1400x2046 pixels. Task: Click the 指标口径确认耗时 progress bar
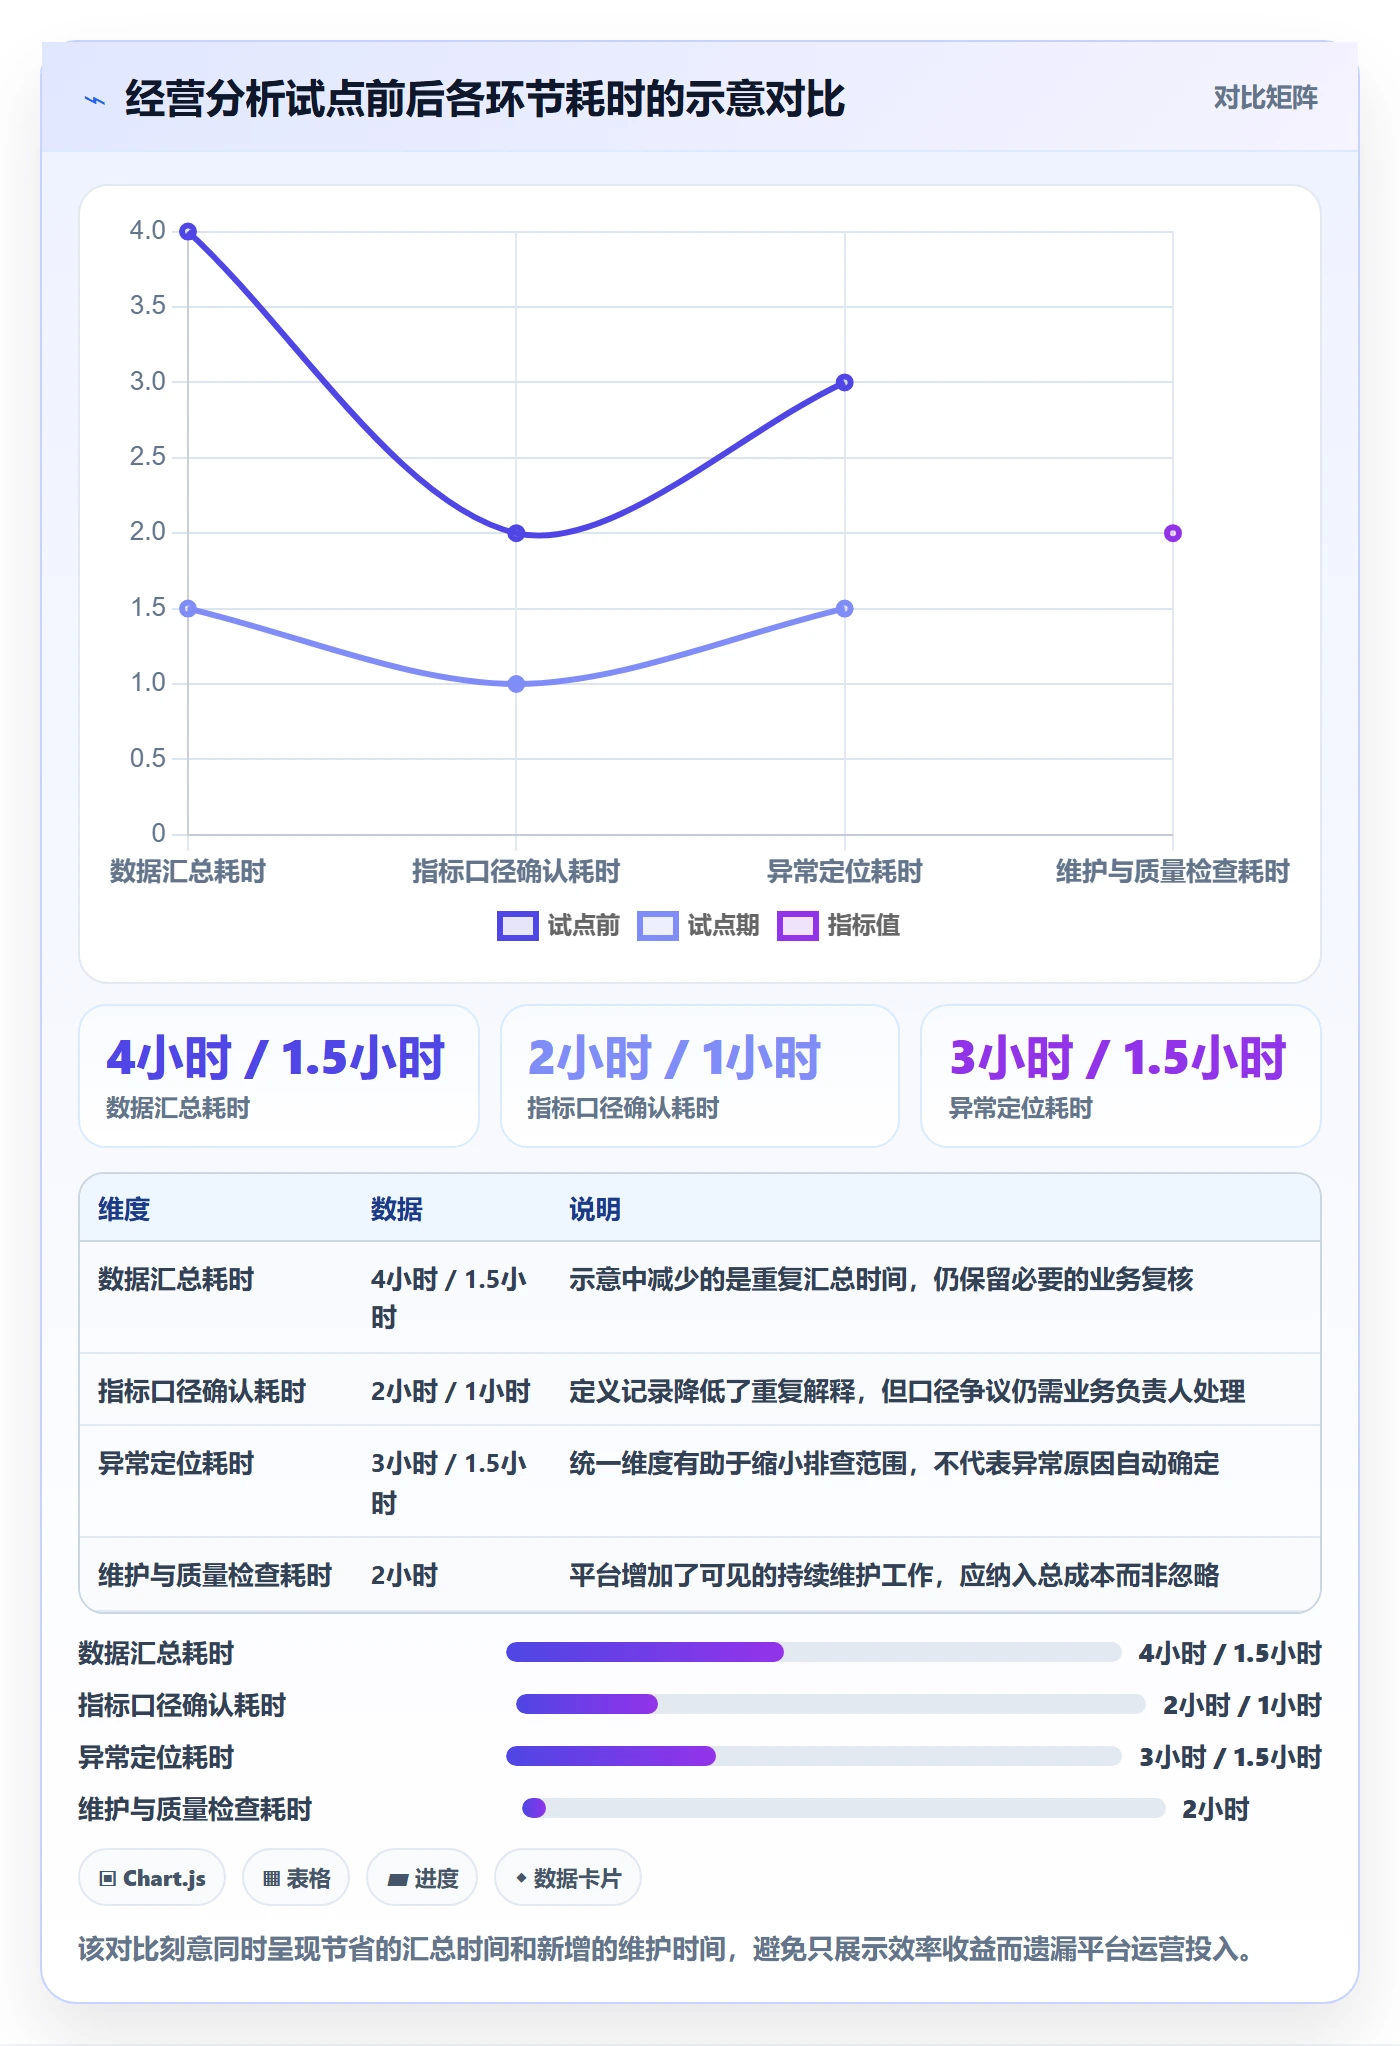830,1704
